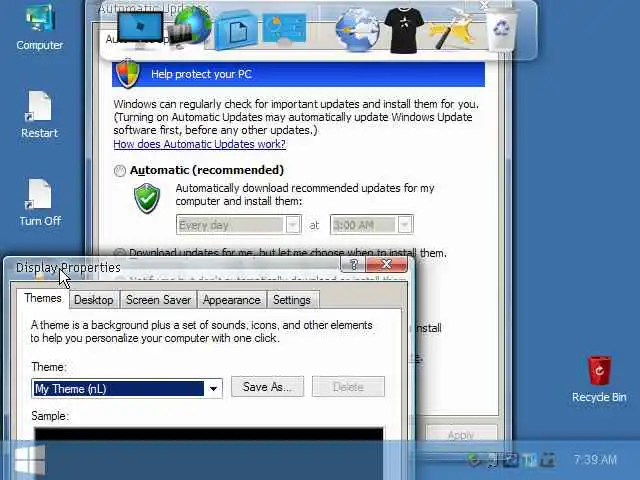Click the green checkmark shield icon
640x480 pixels.
click(x=147, y=198)
